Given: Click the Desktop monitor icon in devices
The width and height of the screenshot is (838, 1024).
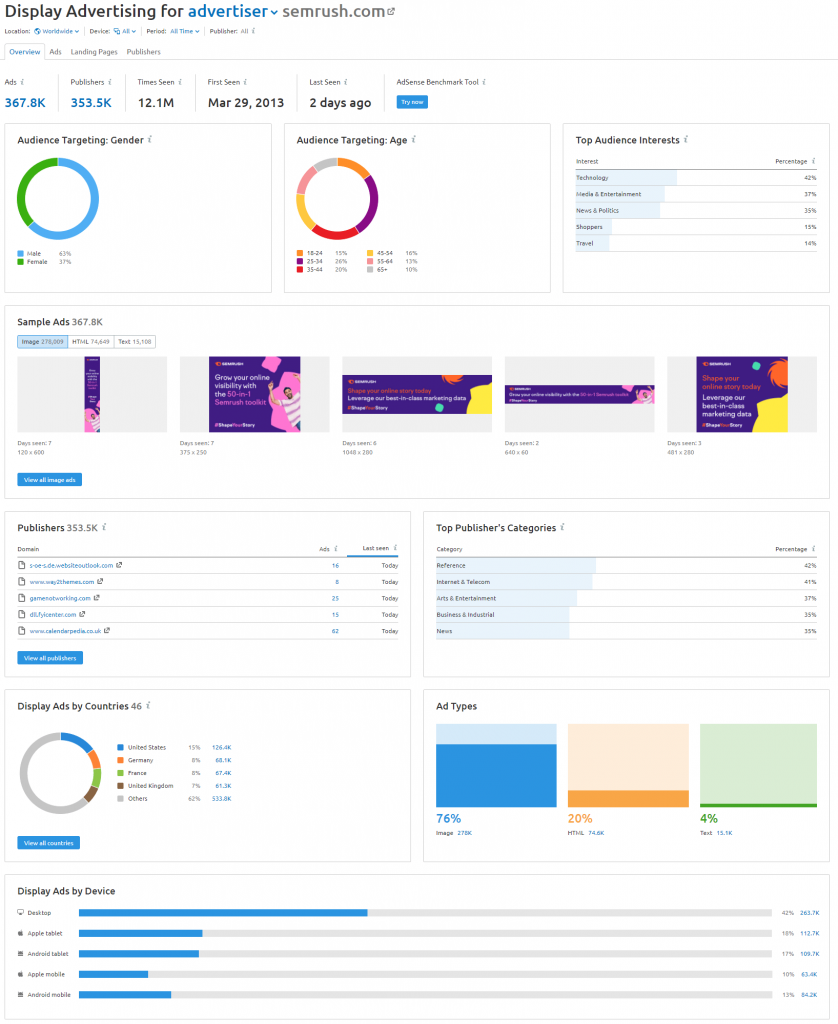Looking at the screenshot, I should (x=20, y=912).
